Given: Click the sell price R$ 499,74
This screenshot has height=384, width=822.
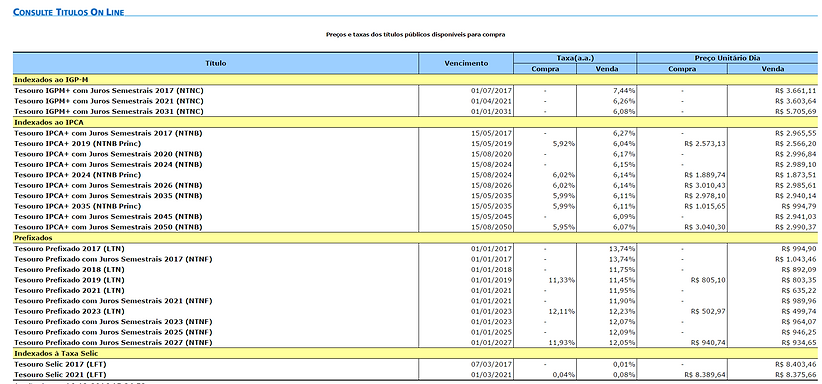Looking at the screenshot, I should coord(799,311).
